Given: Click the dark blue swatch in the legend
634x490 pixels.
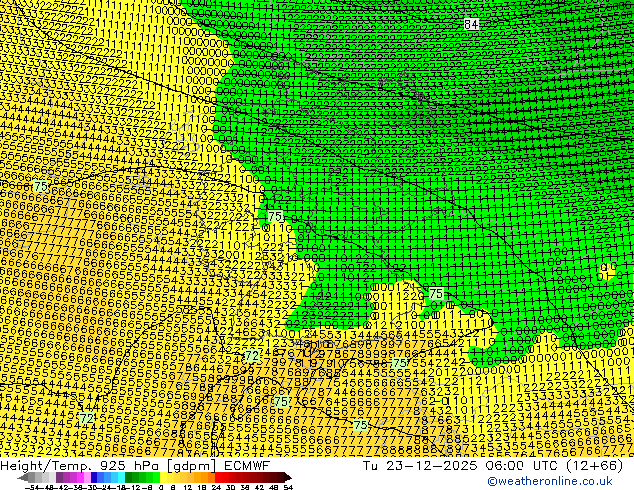Looking at the screenshot, I should 94,478.
